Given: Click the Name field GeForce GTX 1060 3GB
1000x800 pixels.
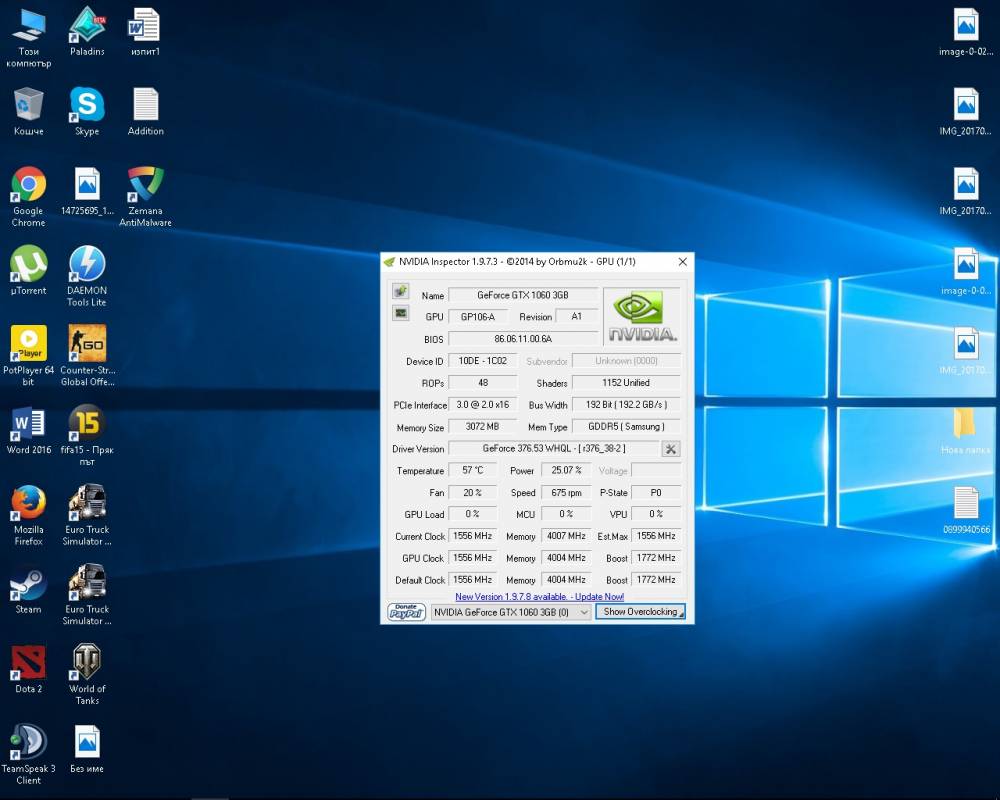Looking at the screenshot, I should 522,295.
